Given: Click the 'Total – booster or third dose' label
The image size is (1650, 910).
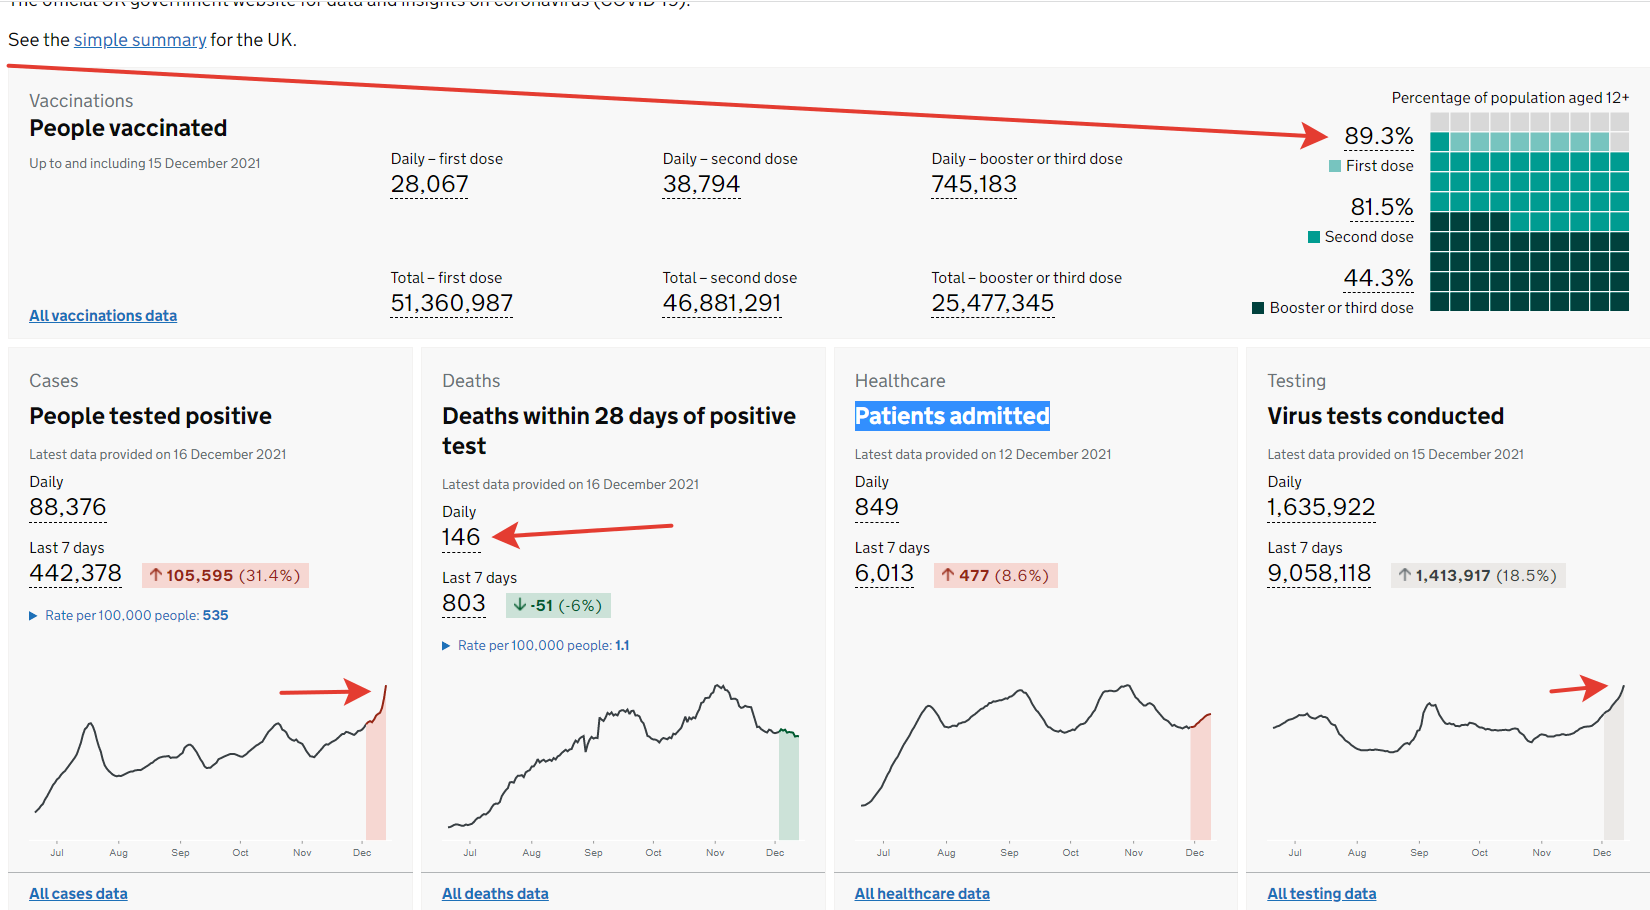Looking at the screenshot, I should coord(1027,278).
